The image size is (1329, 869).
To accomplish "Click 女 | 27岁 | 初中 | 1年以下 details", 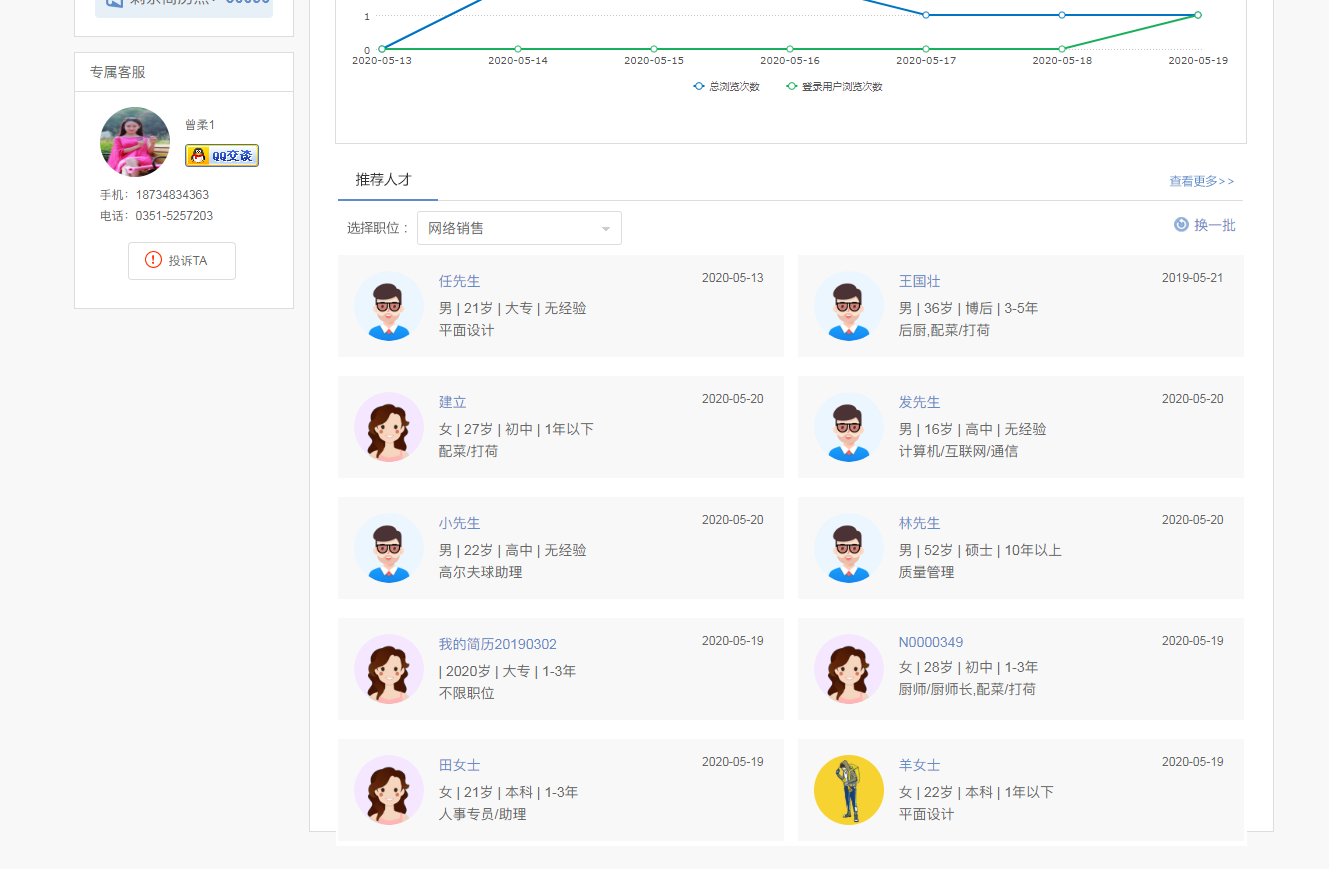I will (x=516, y=429).
